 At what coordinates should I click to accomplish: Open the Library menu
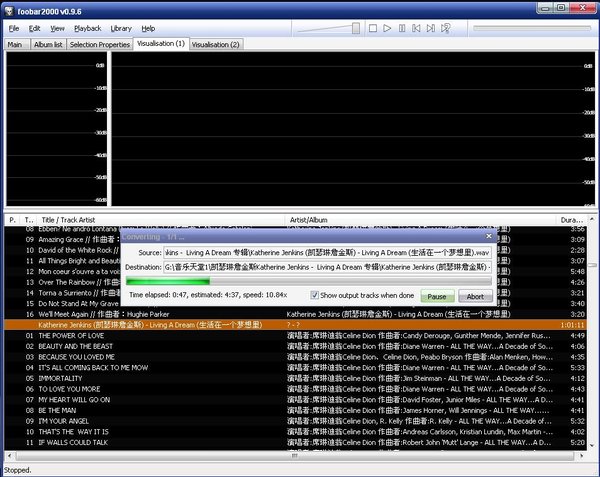[x=121, y=28]
